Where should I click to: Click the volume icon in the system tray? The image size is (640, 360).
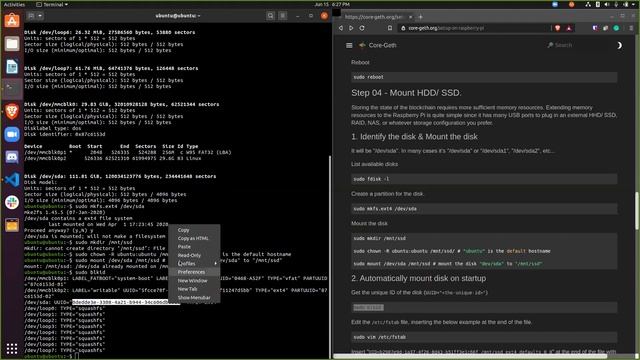coord(607,4)
